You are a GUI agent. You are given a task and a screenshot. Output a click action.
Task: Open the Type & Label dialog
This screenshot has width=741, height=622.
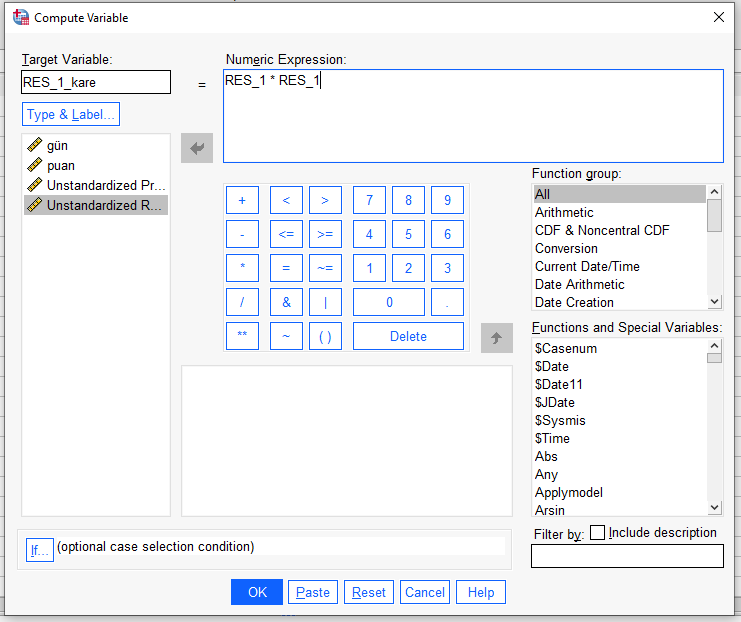tap(71, 114)
